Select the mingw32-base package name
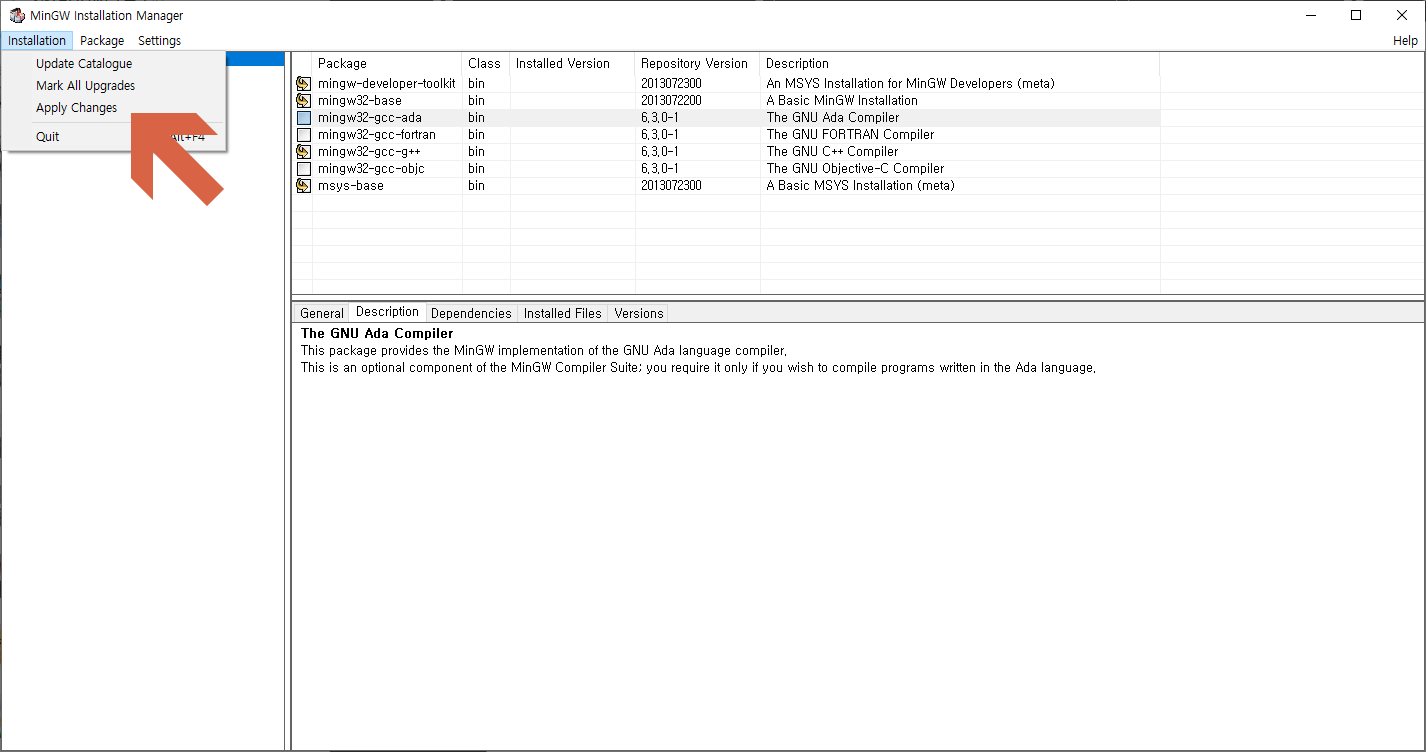The height and width of the screenshot is (752, 1426). (x=360, y=101)
